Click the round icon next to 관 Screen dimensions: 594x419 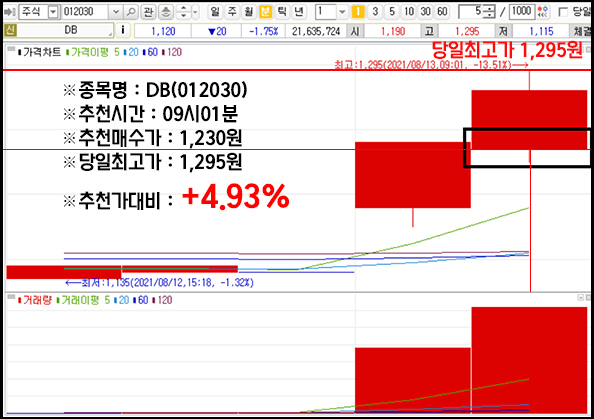coord(166,12)
